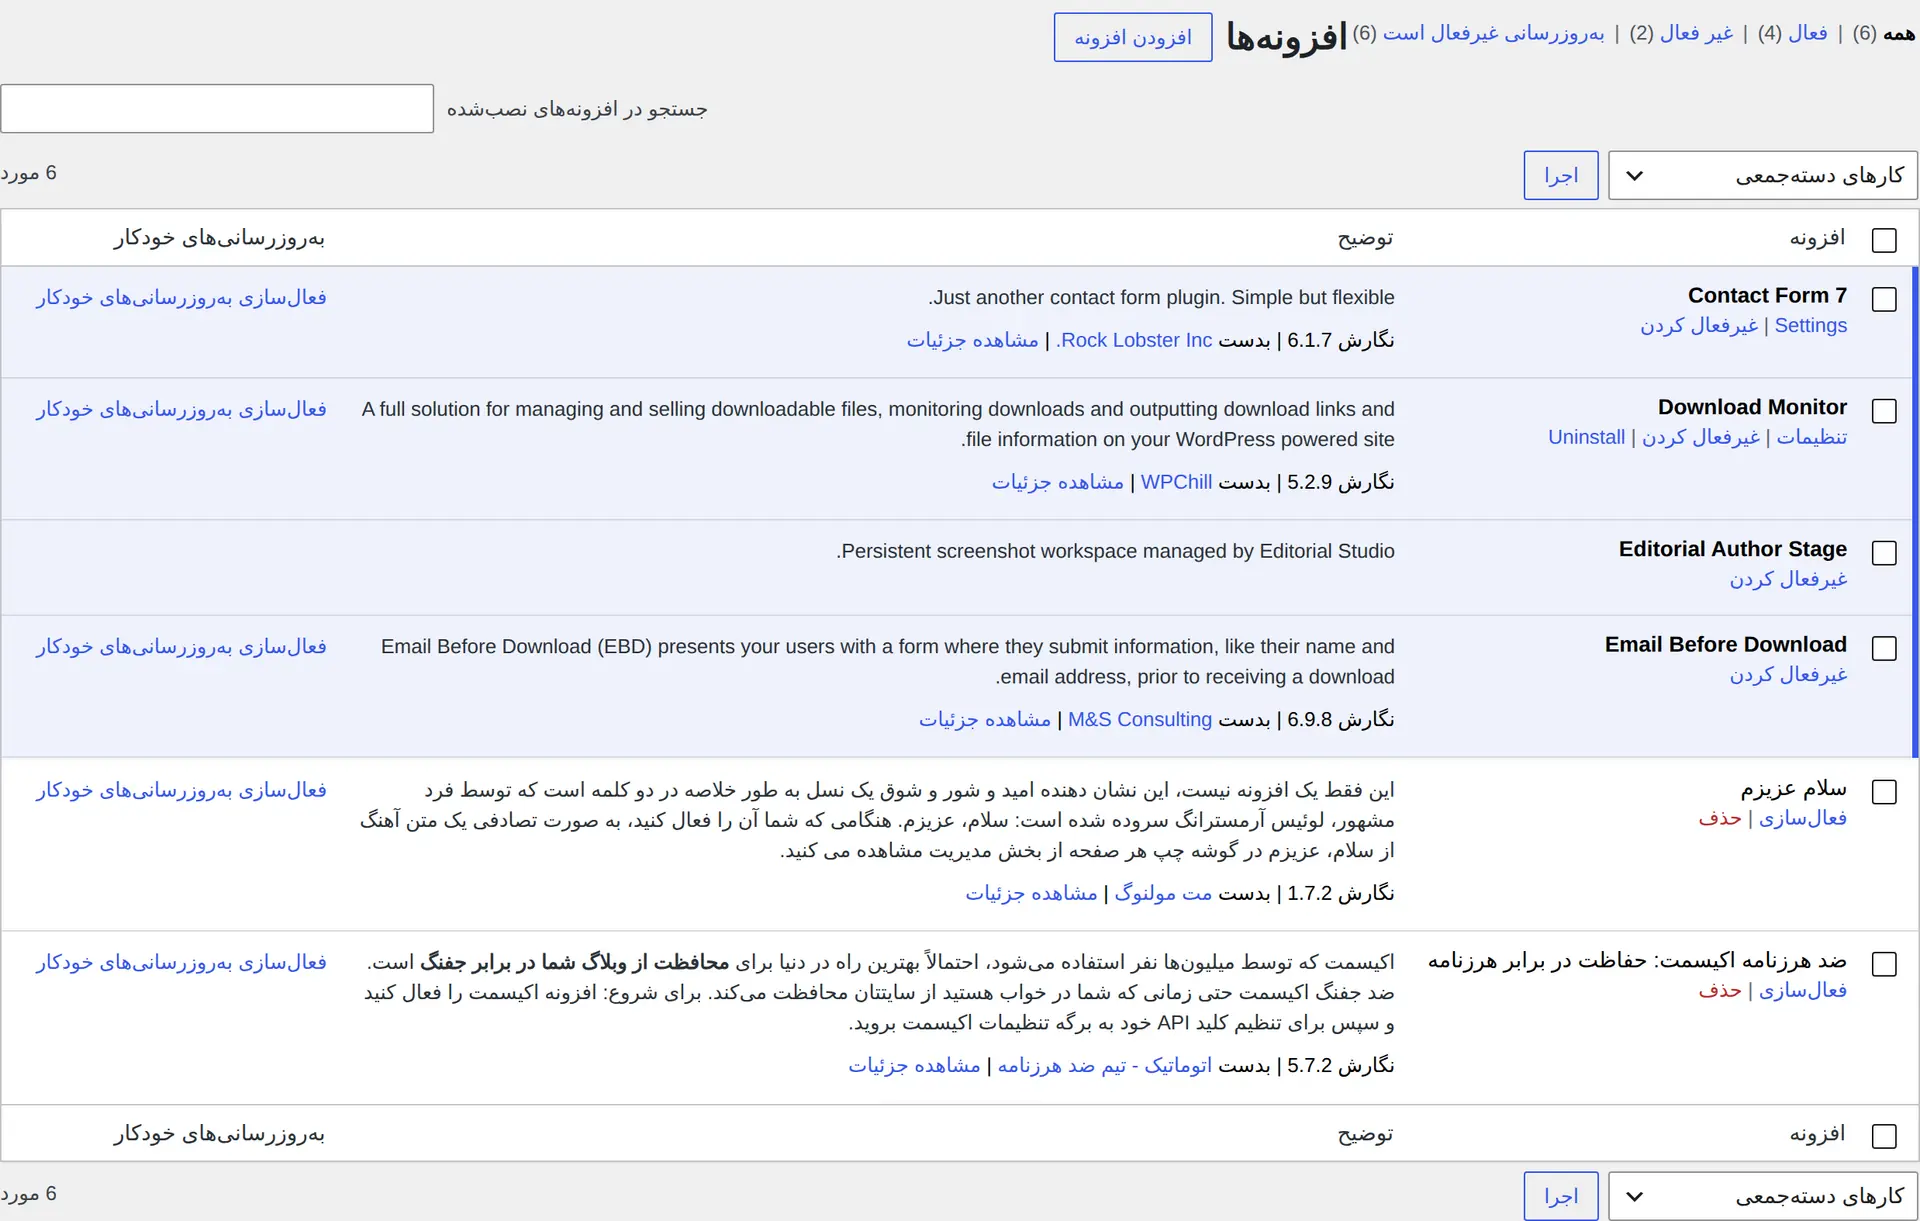Delete اکیسمت plugin via حذف link

point(1720,990)
